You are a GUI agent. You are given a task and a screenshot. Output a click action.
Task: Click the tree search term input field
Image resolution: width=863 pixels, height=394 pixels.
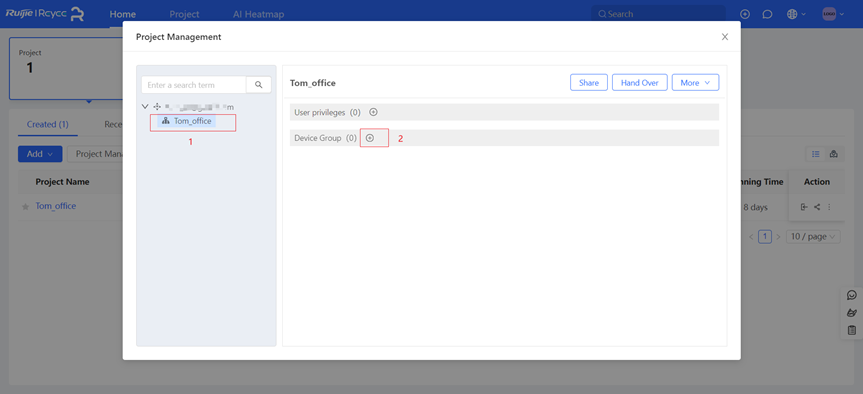coord(194,85)
